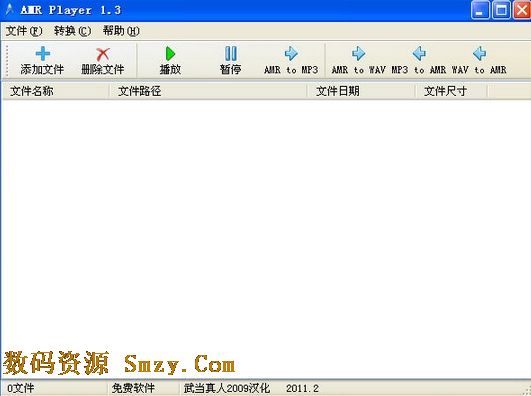531x396 pixels.
Task: Convert with the AMR to MP3 icon
Action: tap(291, 54)
